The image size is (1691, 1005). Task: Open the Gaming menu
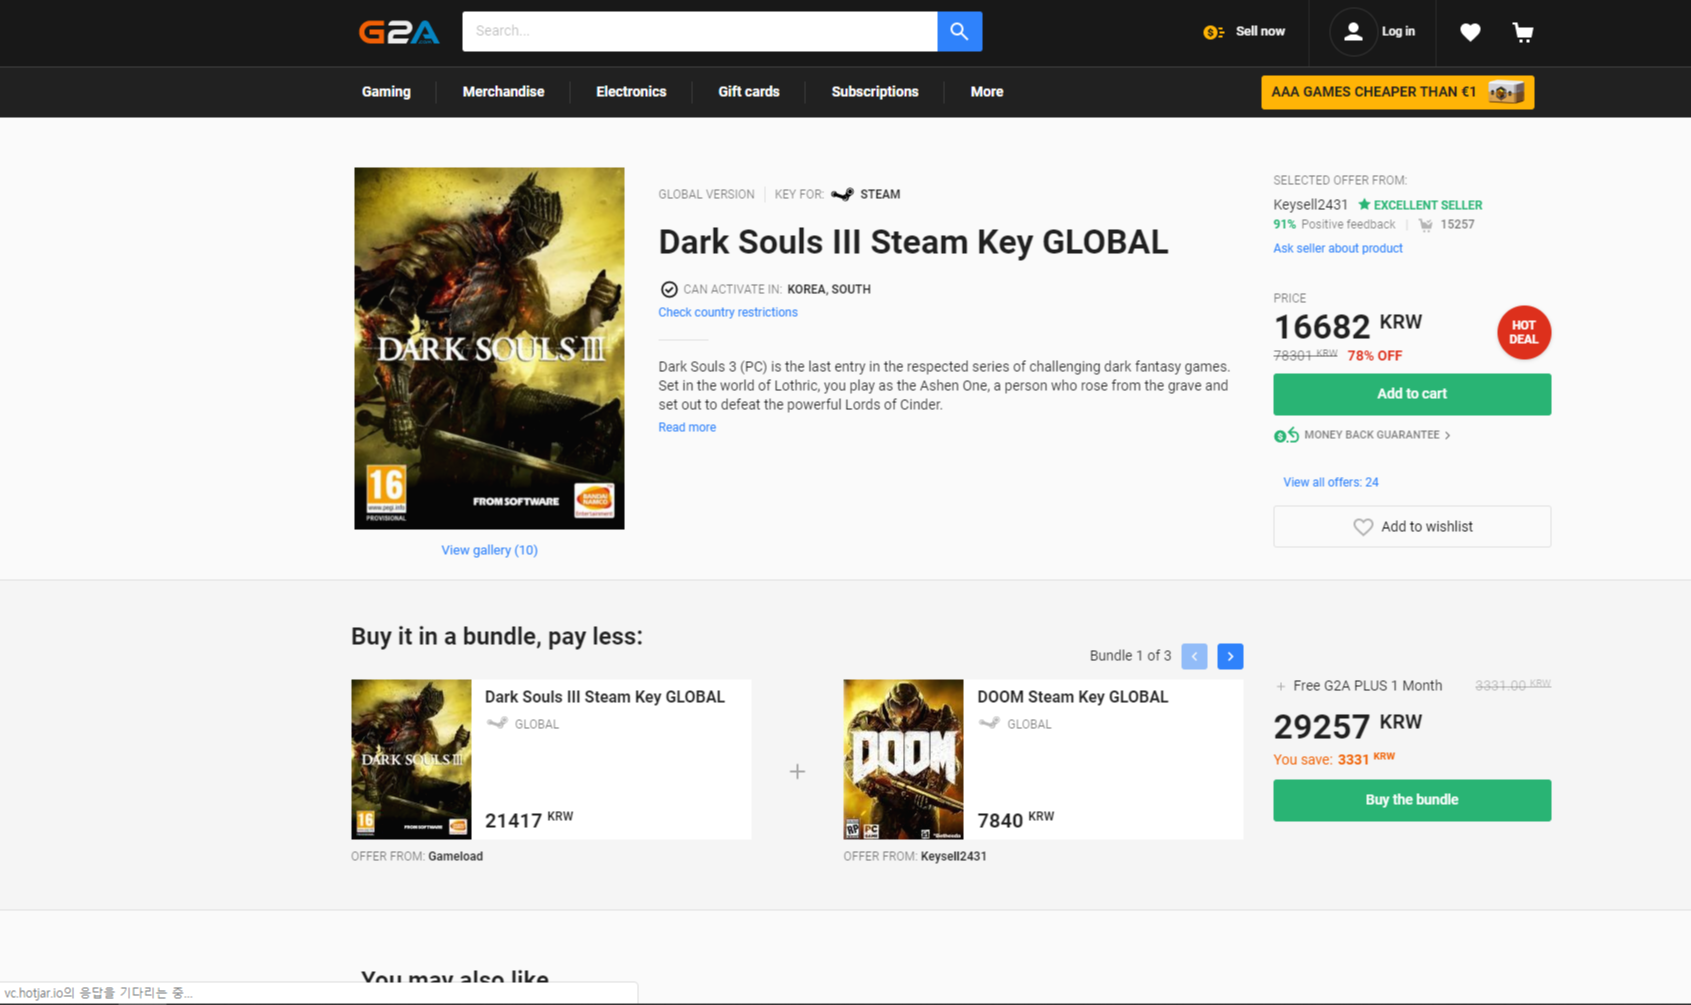point(386,92)
